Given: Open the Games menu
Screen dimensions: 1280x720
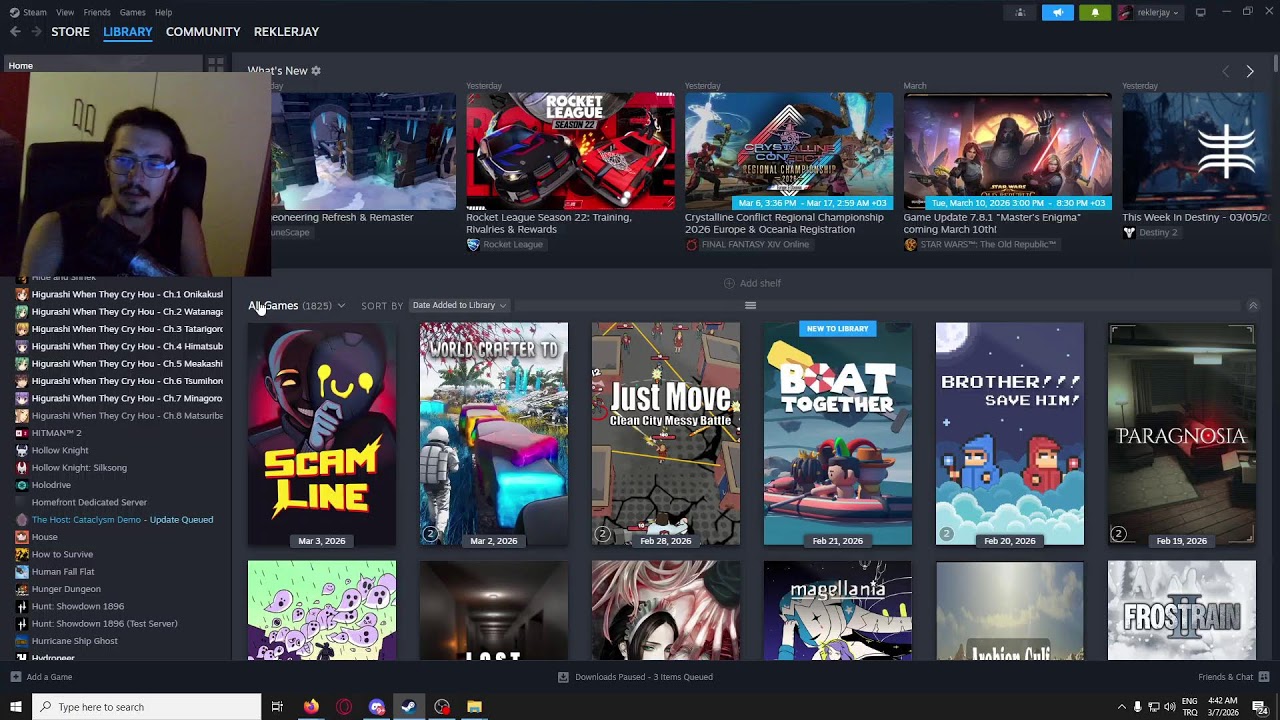Looking at the screenshot, I should click(132, 12).
